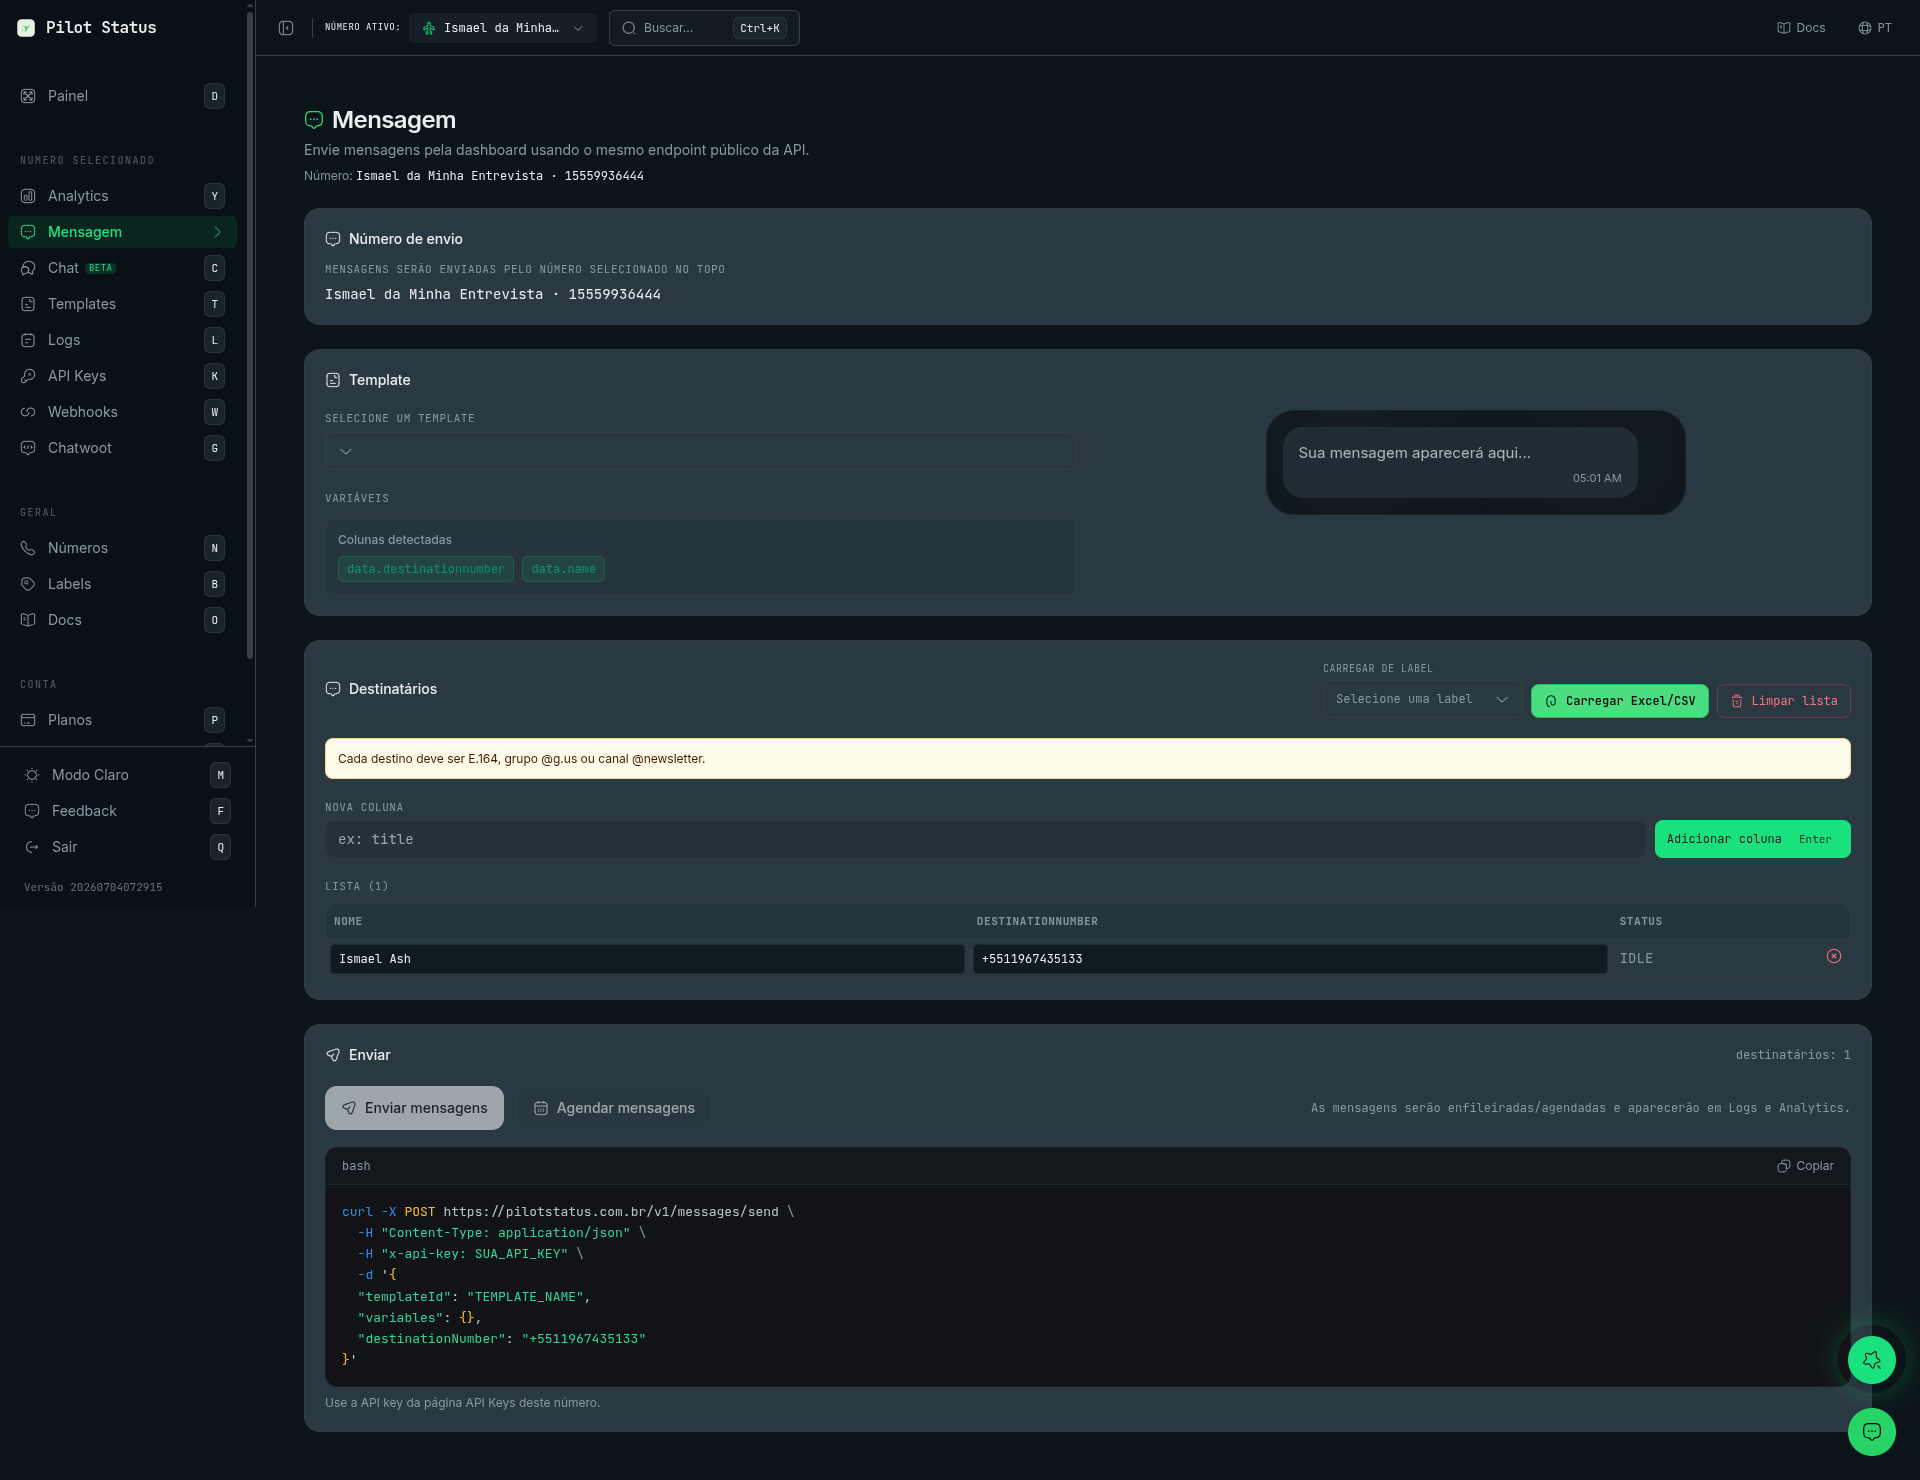Click the Número de envio icon
The height and width of the screenshot is (1480, 1920).
point(333,239)
